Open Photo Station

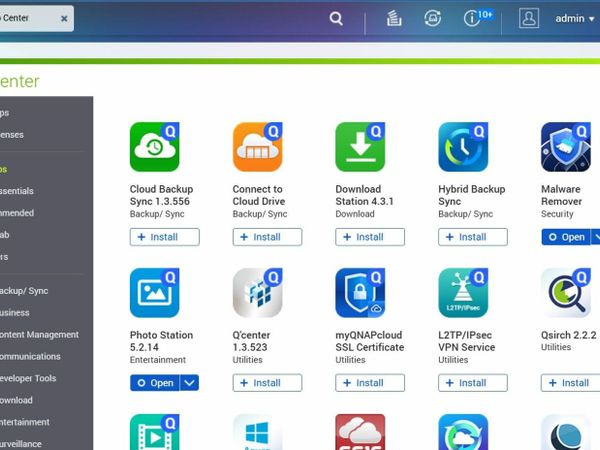(x=155, y=383)
